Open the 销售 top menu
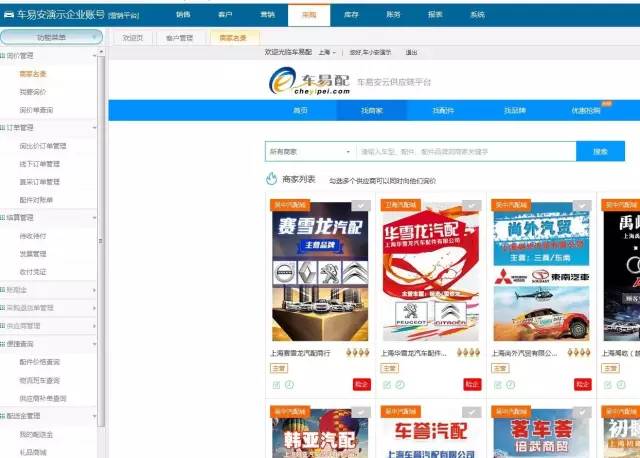Viewport: 640px width, 458px height. (x=183, y=15)
